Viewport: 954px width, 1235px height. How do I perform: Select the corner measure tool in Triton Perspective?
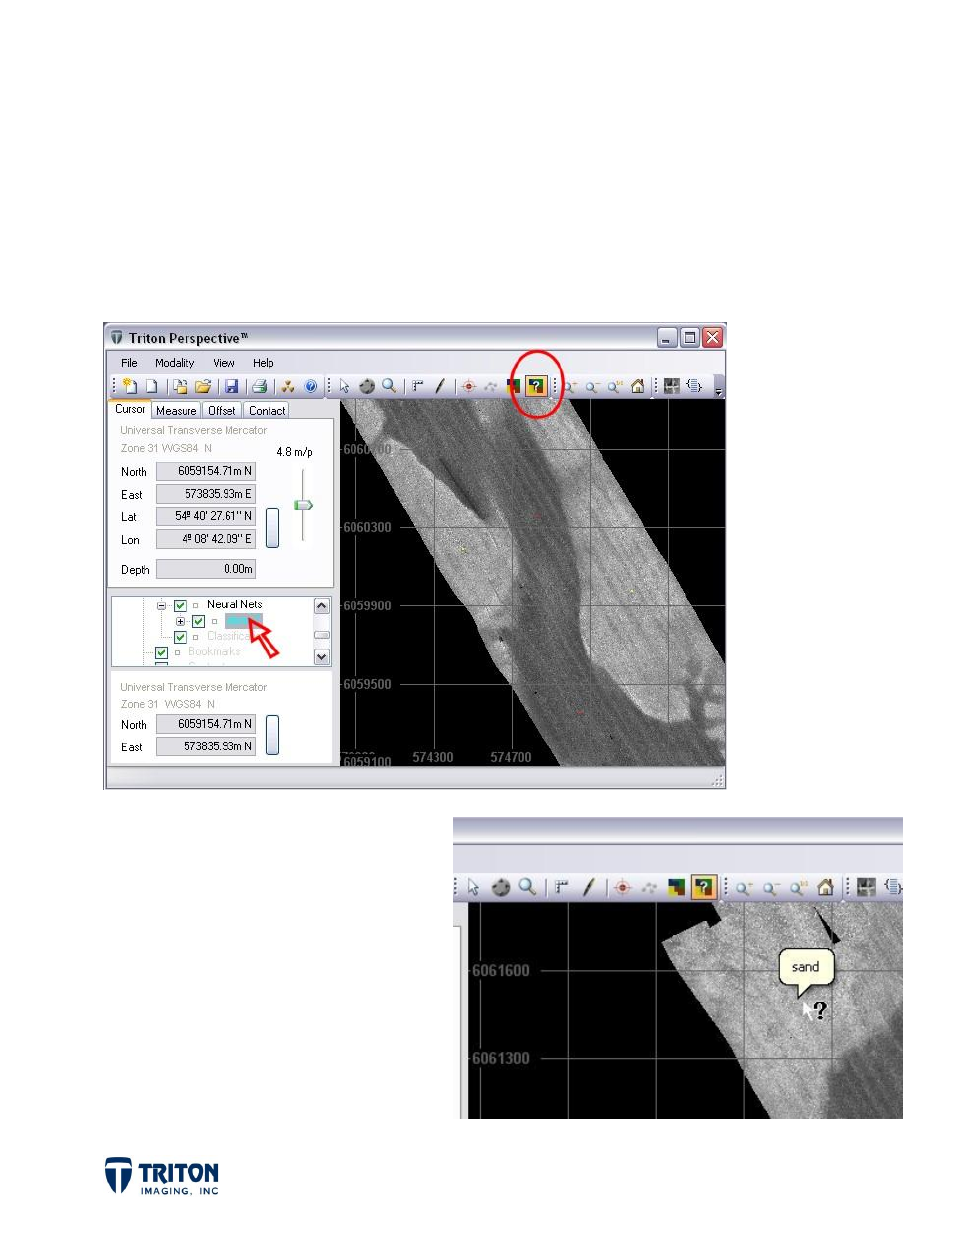pos(418,386)
